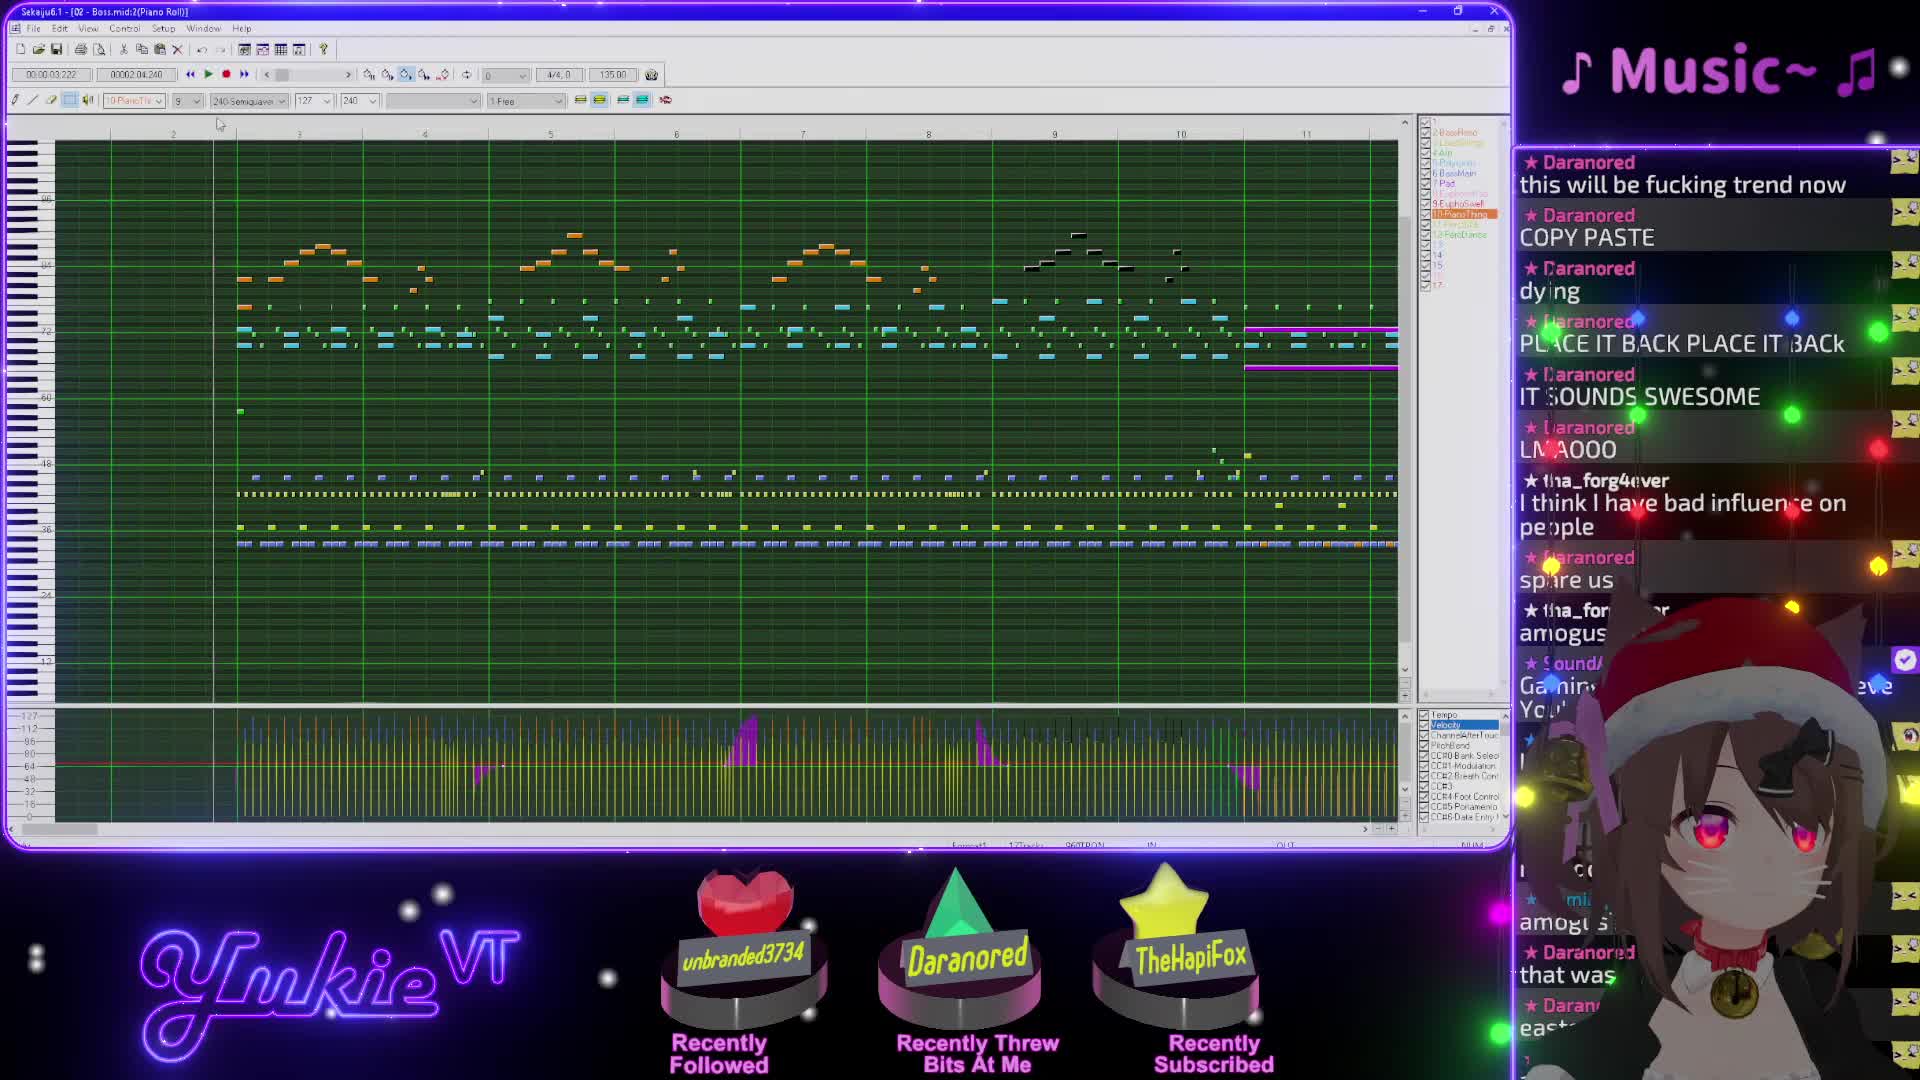The width and height of the screenshot is (1920, 1080).
Task: Toggle the 10-PianoThing track checkbox
Action: [x=1425, y=214]
